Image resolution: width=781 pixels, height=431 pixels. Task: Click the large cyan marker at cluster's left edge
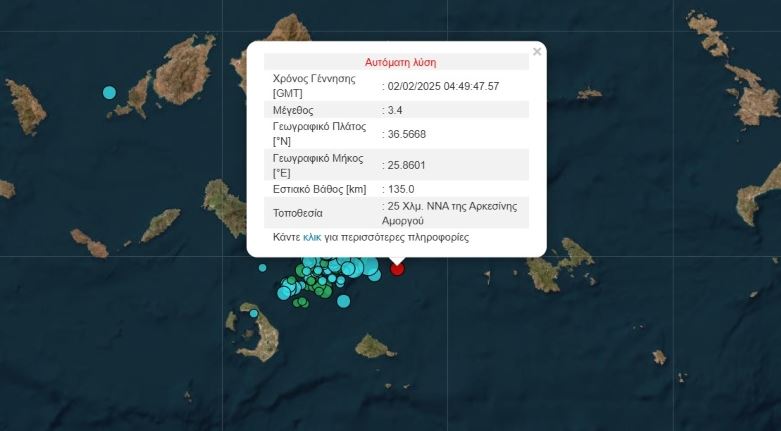[285, 292]
